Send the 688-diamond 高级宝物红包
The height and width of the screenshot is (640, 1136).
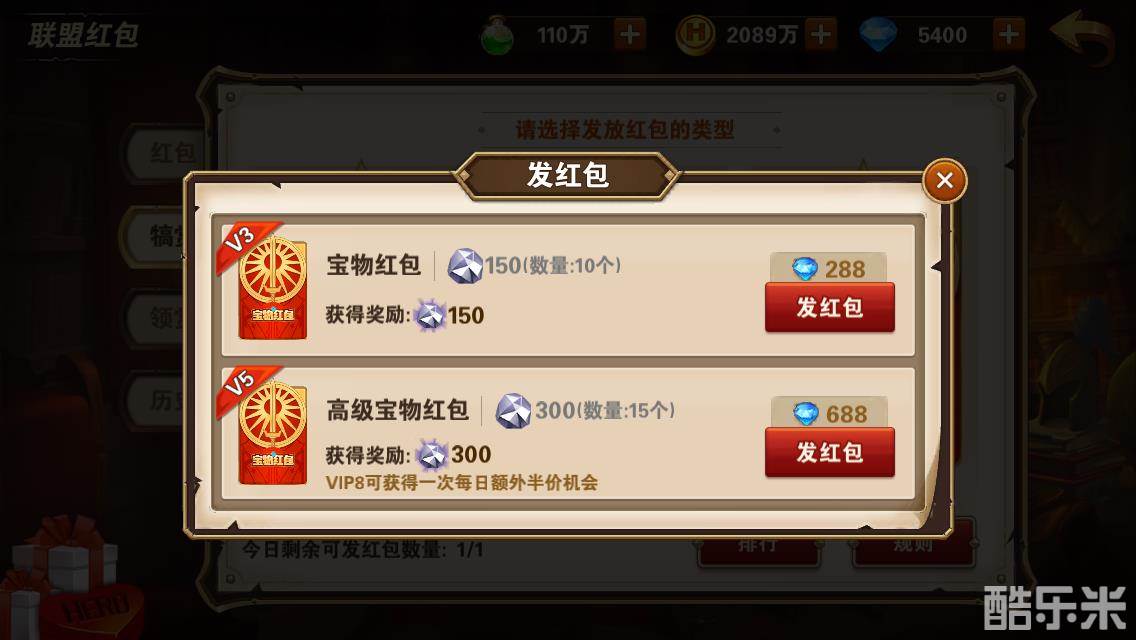pos(830,452)
